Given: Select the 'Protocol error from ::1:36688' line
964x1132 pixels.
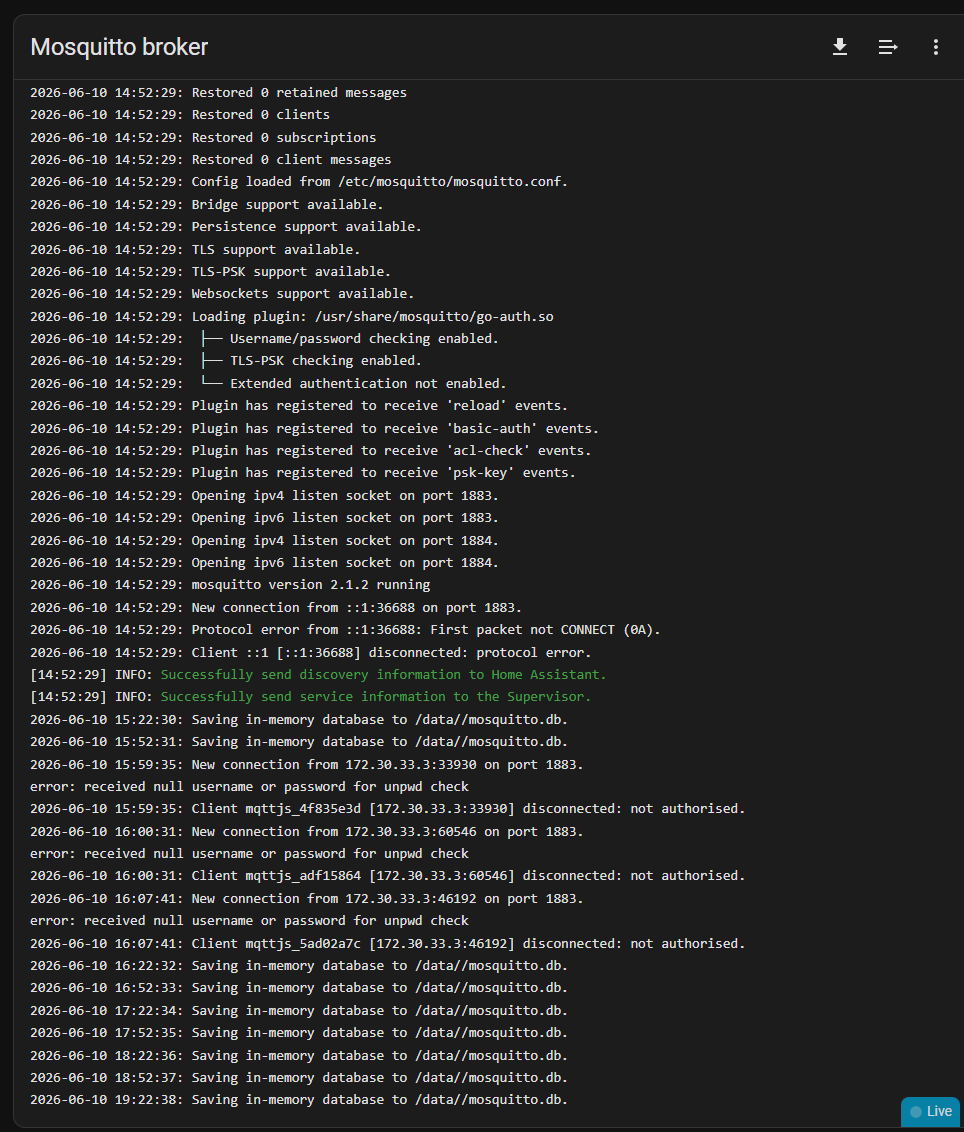Looking at the screenshot, I should point(345,630).
